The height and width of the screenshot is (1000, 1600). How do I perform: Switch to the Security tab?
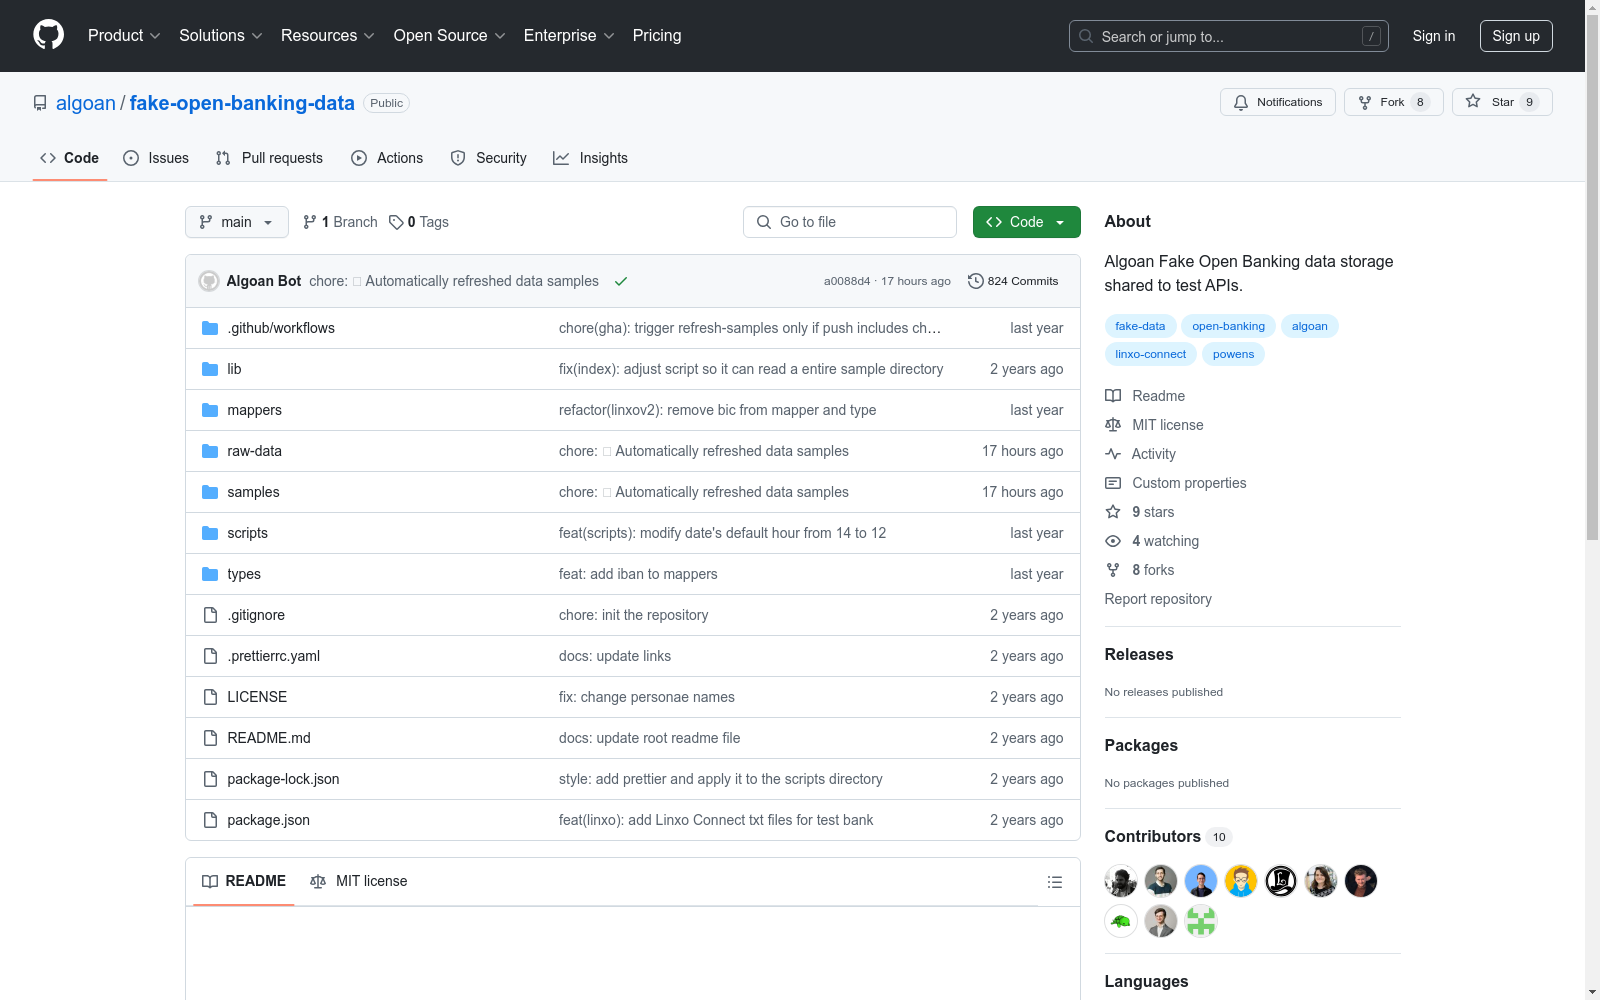click(488, 158)
